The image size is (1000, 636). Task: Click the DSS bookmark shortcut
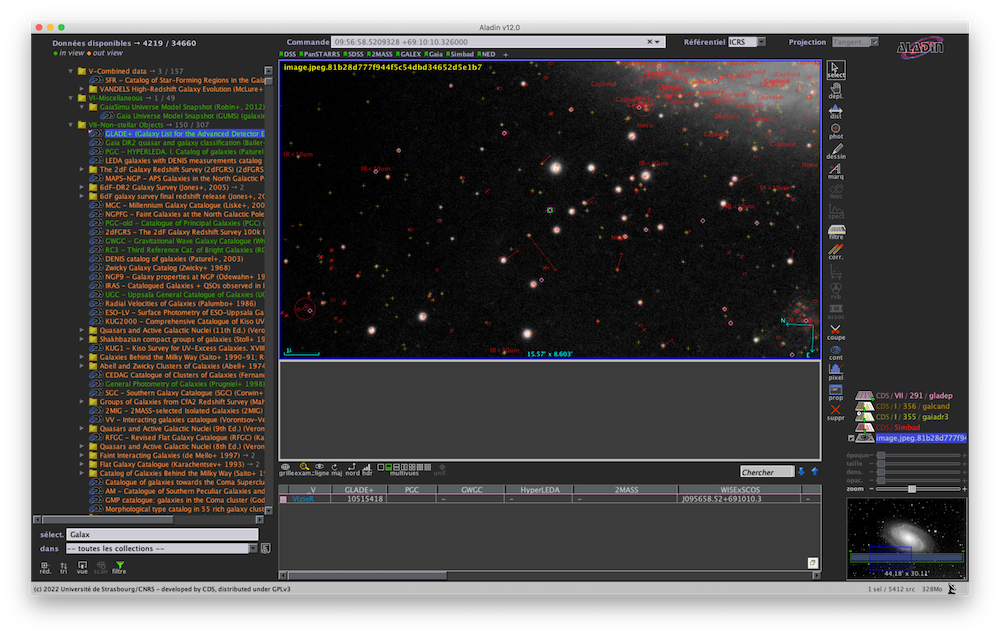288,54
